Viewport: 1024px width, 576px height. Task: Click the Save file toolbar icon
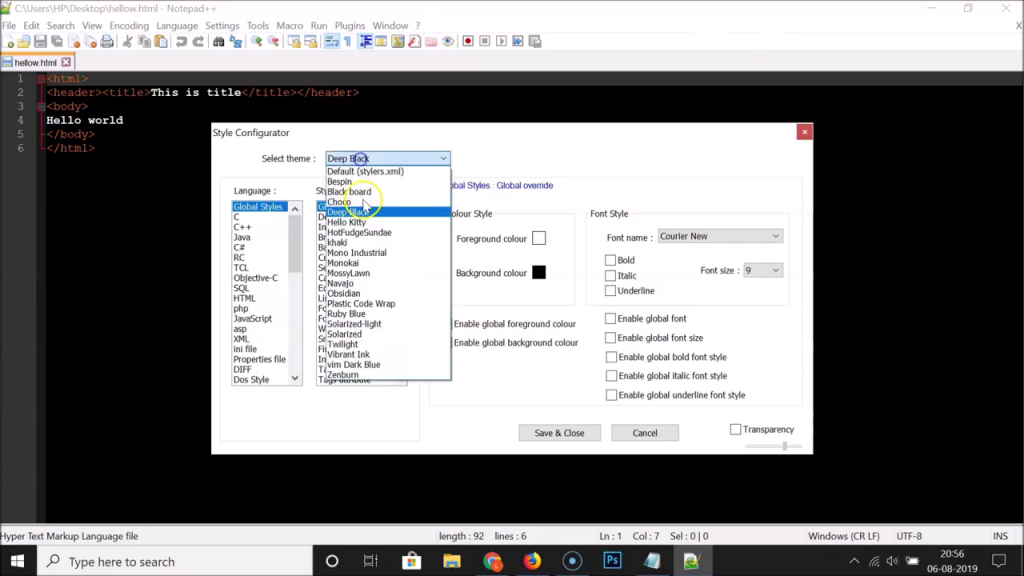click(x=40, y=41)
